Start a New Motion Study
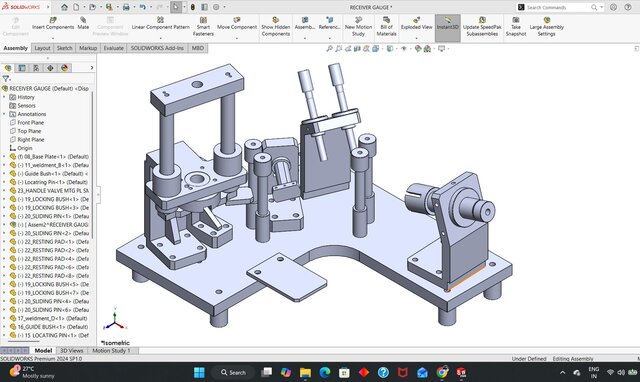Image resolution: width=640 pixels, height=382 pixels. point(358,27)
